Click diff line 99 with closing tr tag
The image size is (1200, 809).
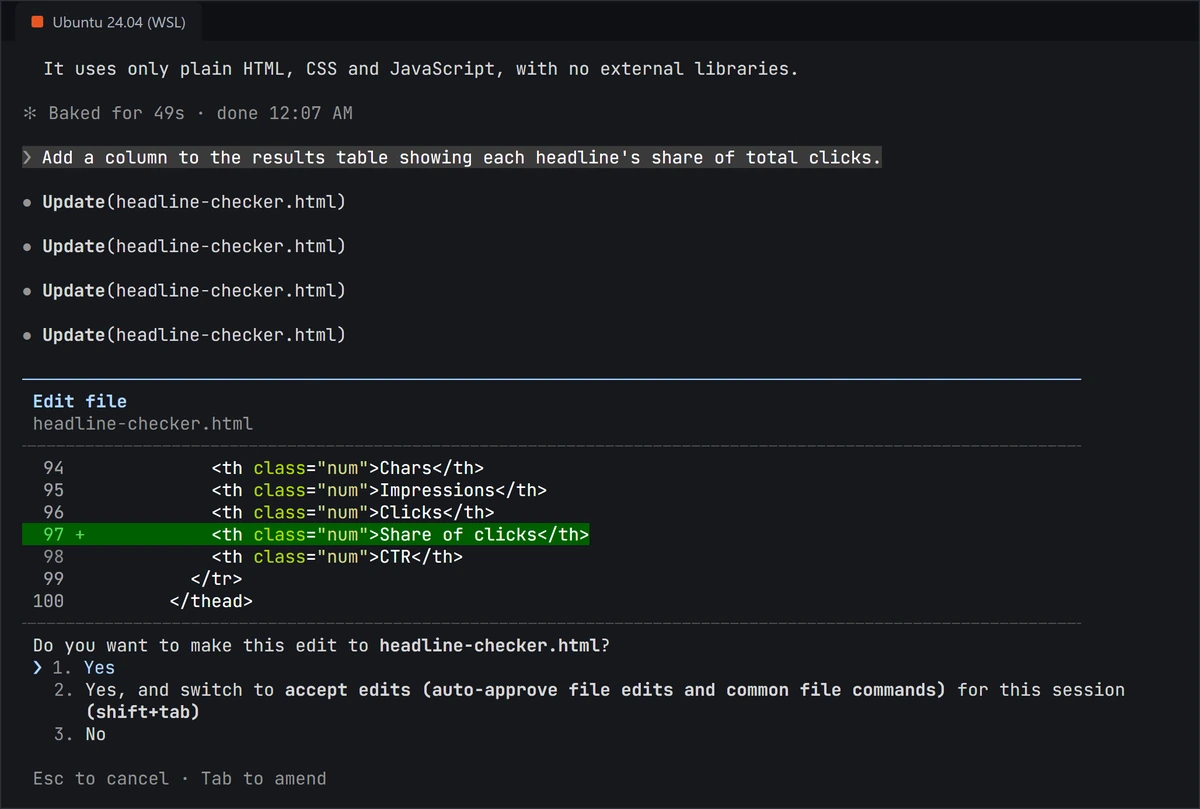click(143, 579)
